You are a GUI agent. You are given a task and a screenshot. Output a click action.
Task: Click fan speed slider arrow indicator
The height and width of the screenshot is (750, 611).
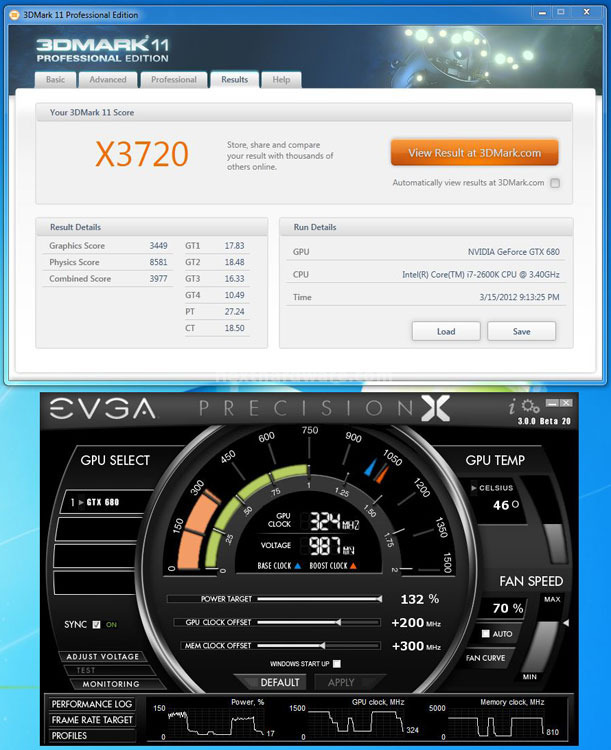click(566, 623)
